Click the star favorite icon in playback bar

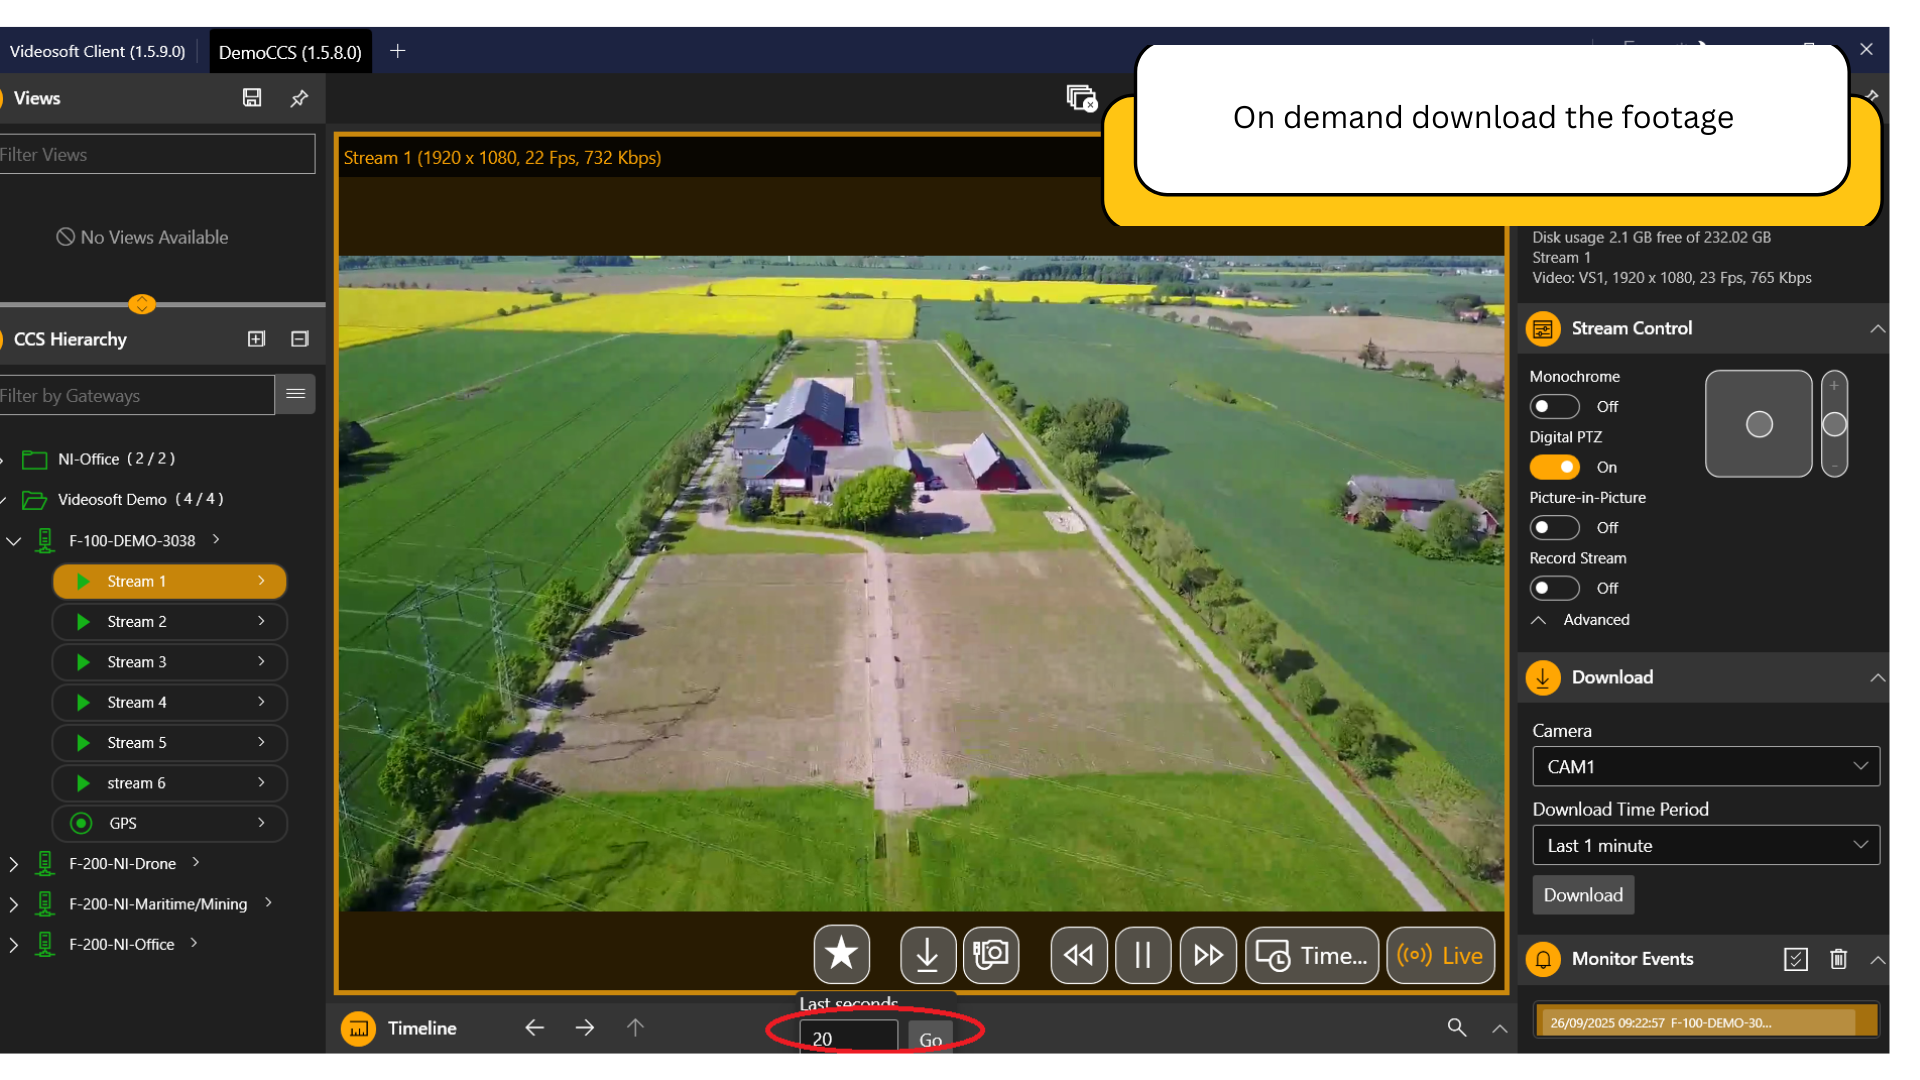tap(841, 954)
